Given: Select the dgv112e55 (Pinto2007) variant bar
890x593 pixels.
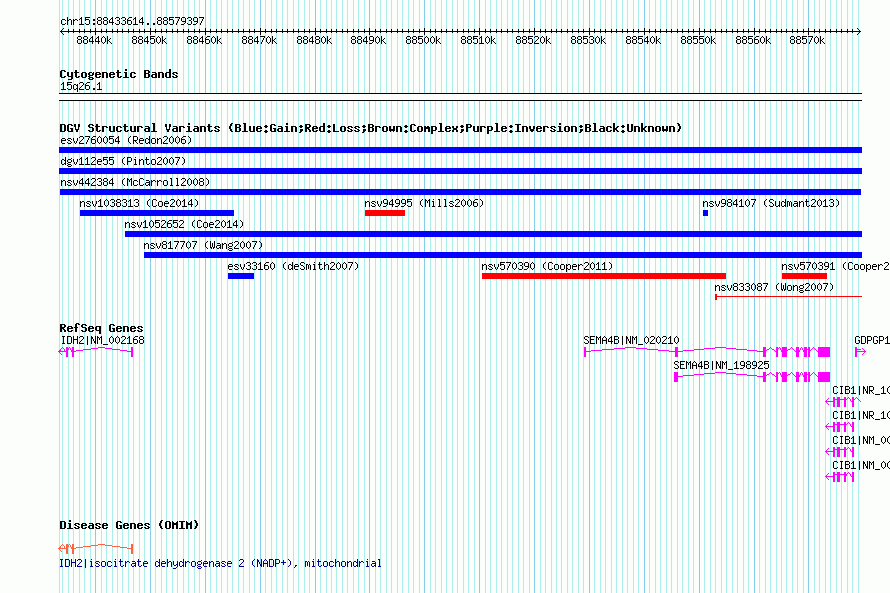Looking at the screenshot, I should click(x=460, y=171).
